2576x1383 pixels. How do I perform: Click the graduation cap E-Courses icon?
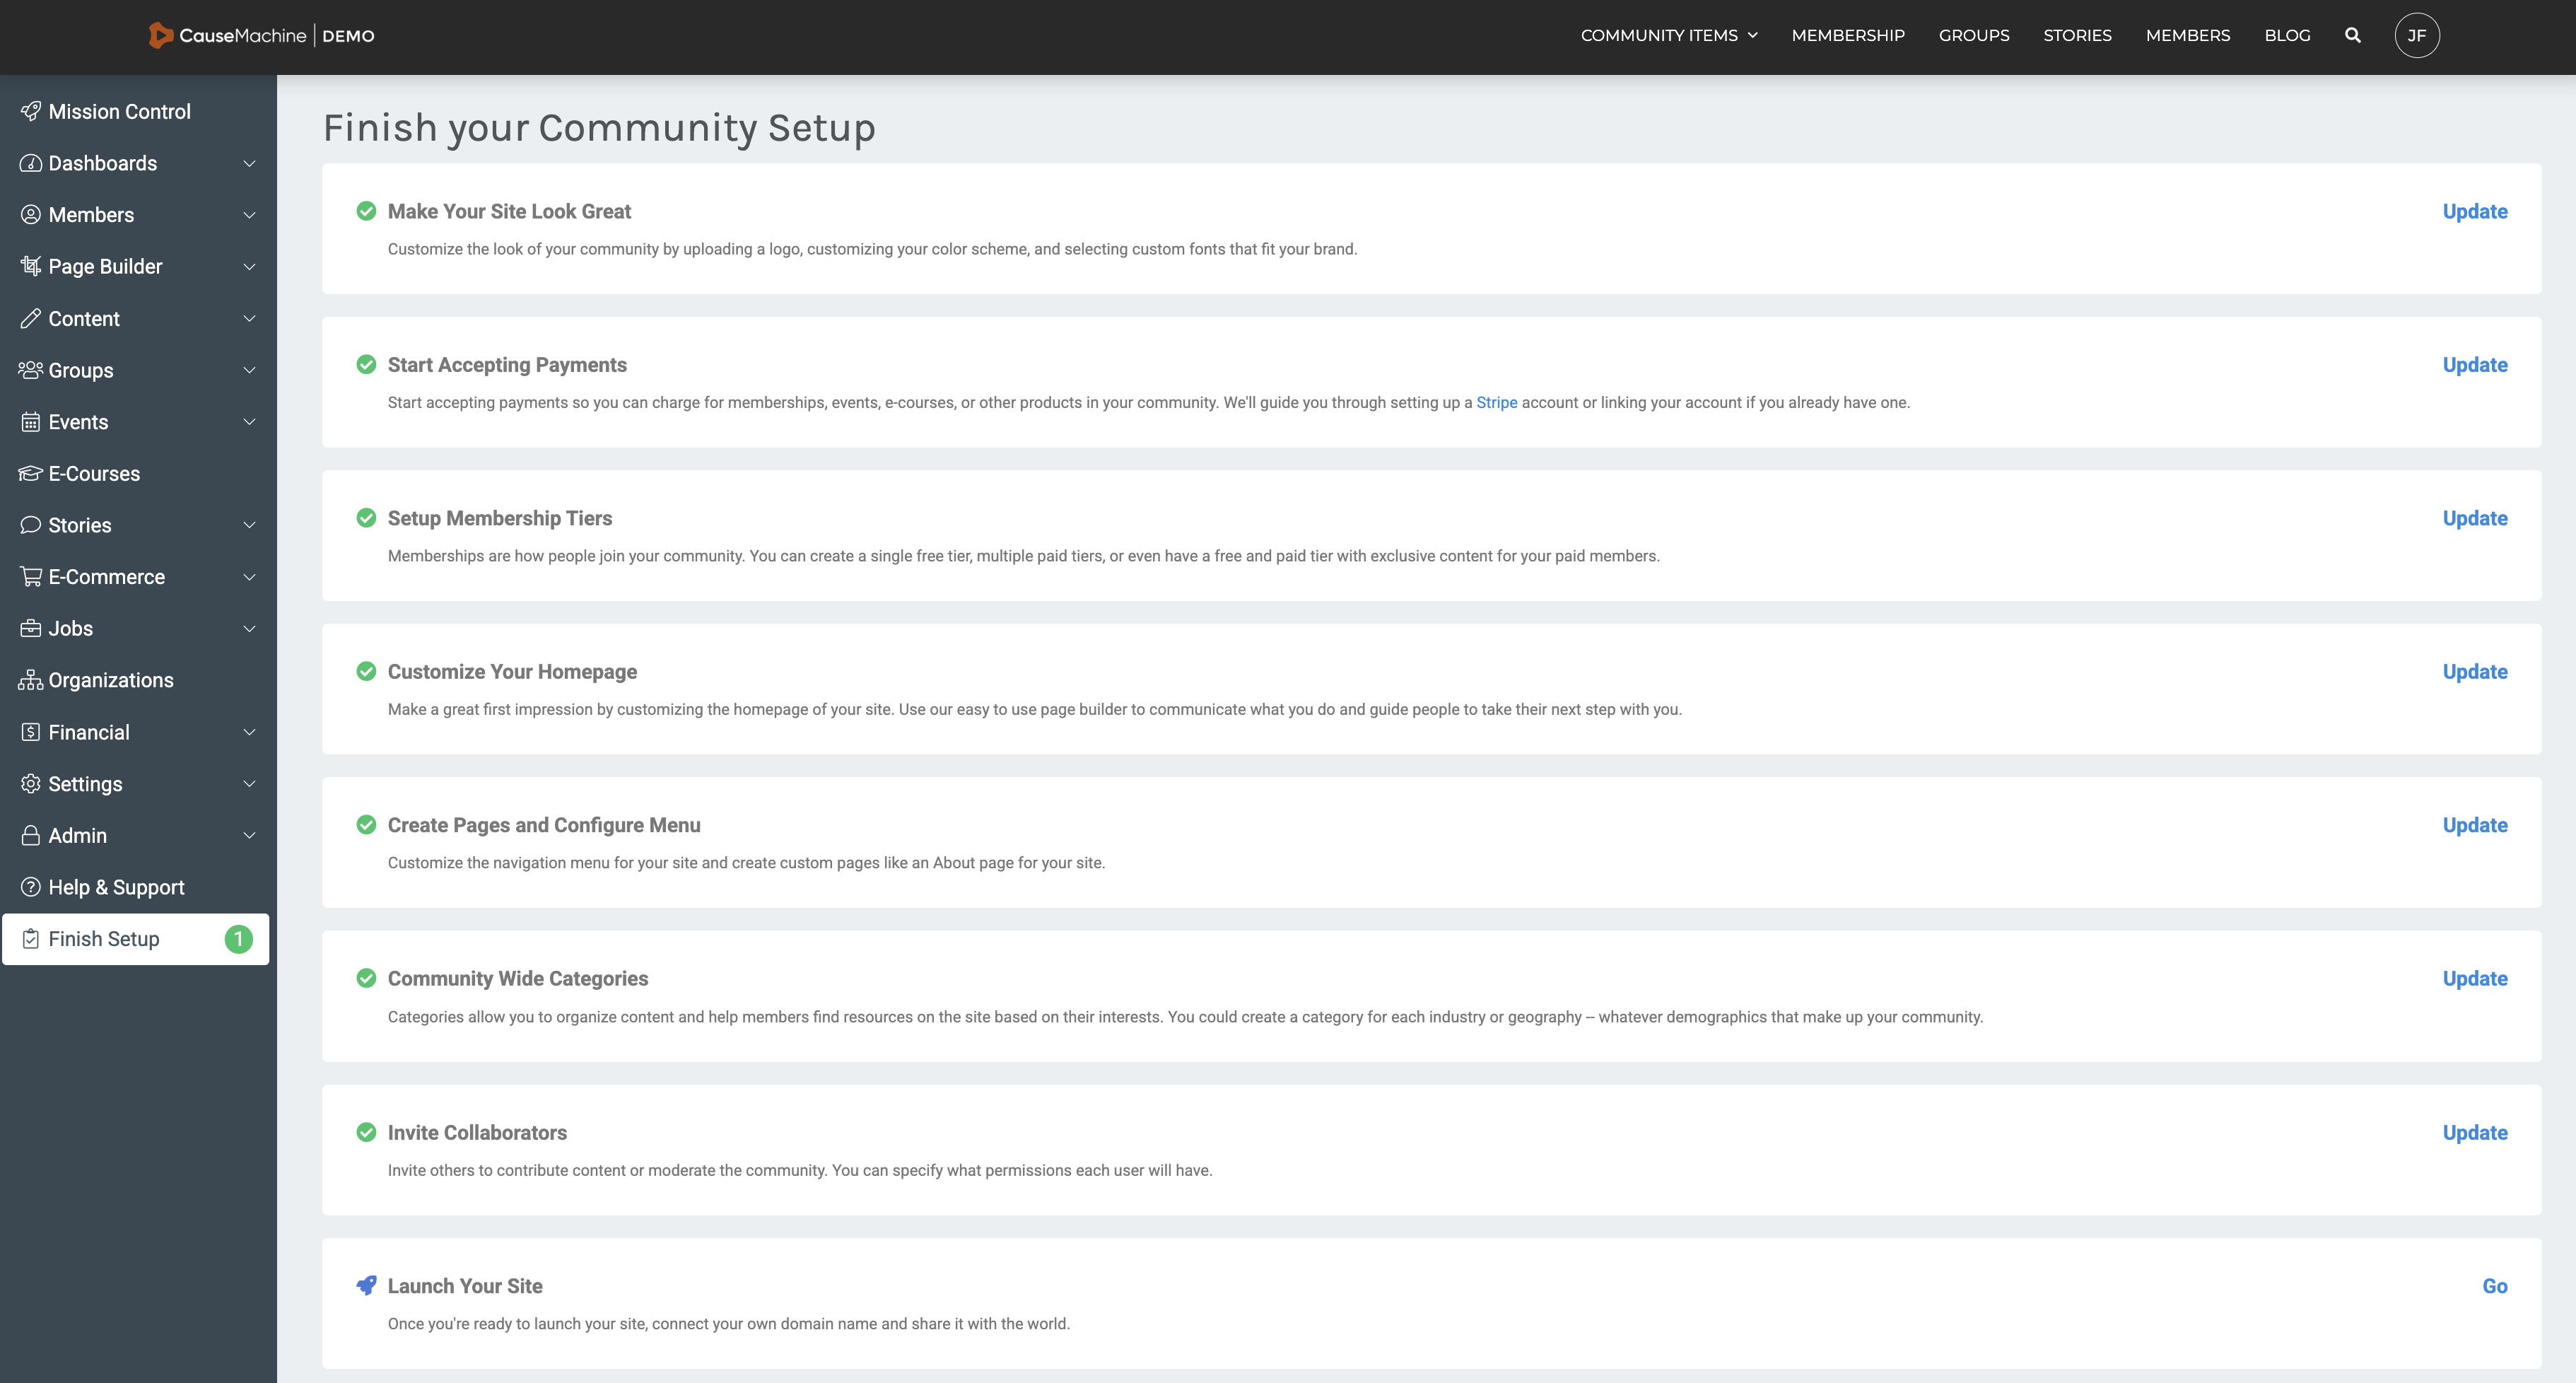pos(31,474)
